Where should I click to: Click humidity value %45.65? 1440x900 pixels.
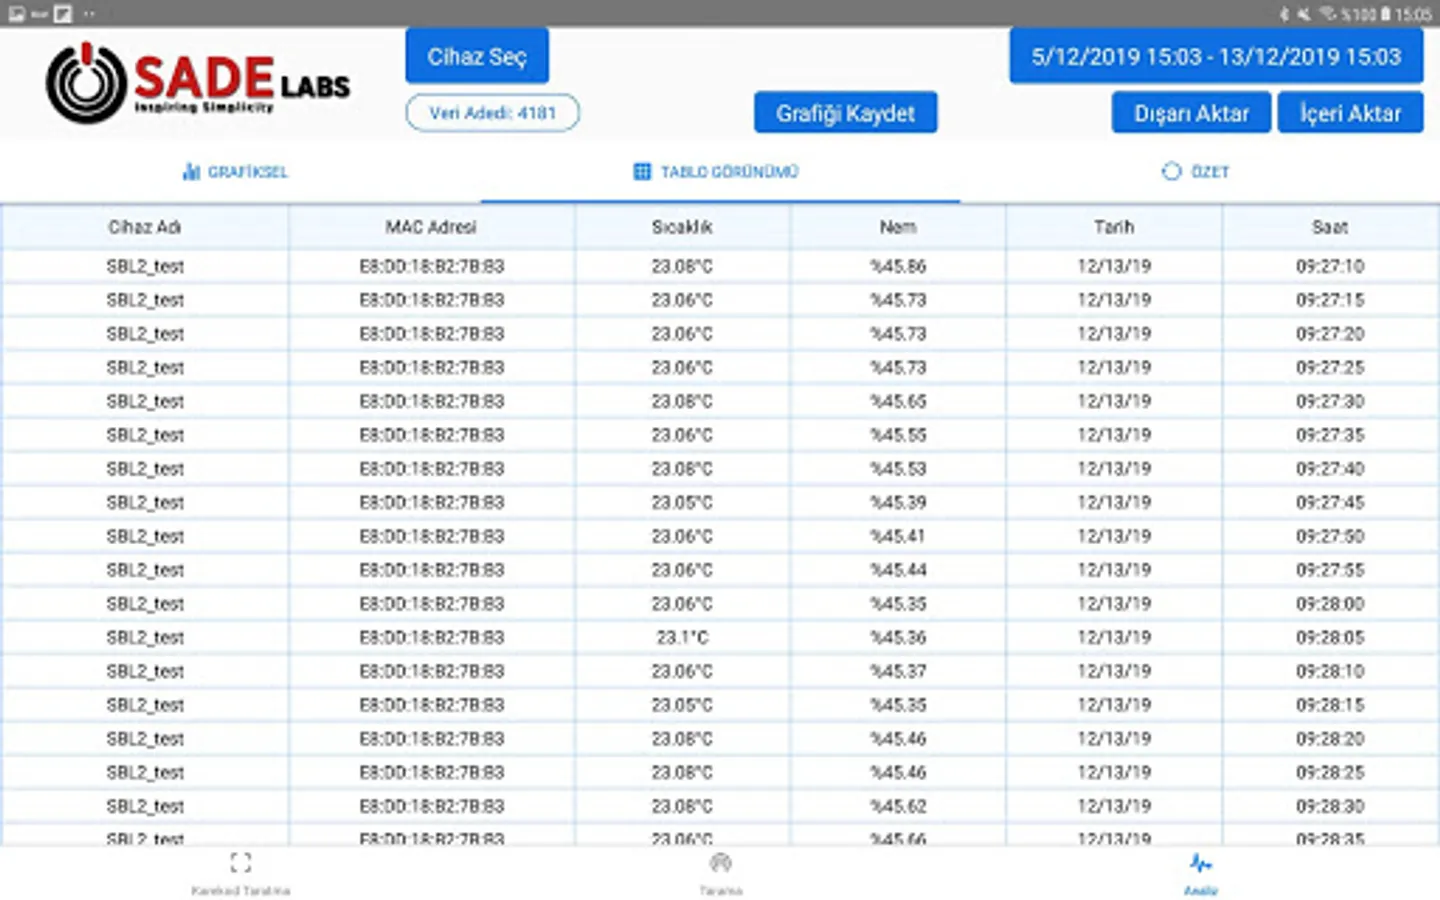pos(898,401)
